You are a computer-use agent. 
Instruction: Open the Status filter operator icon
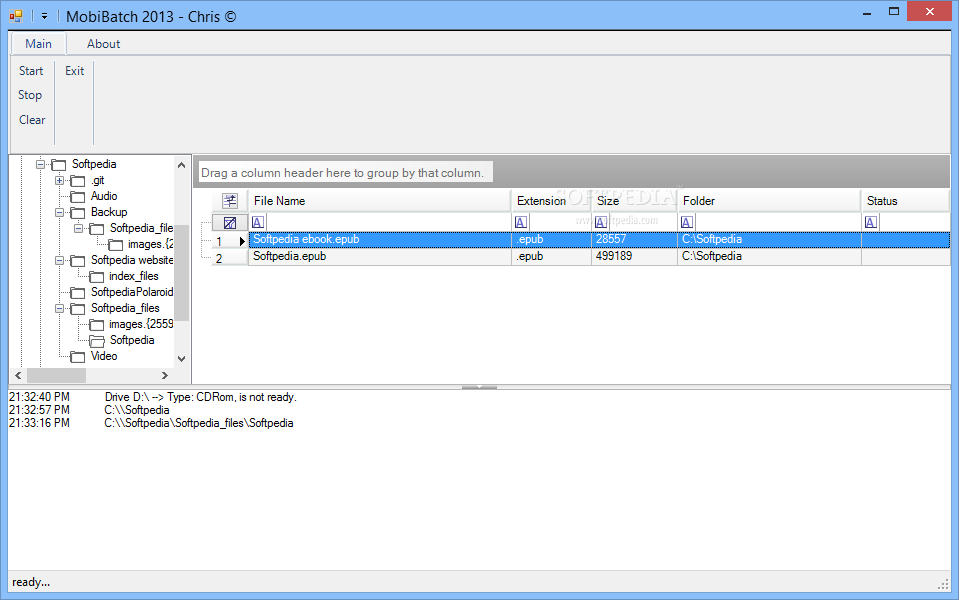pyautogui.click(x=871, y=223)
